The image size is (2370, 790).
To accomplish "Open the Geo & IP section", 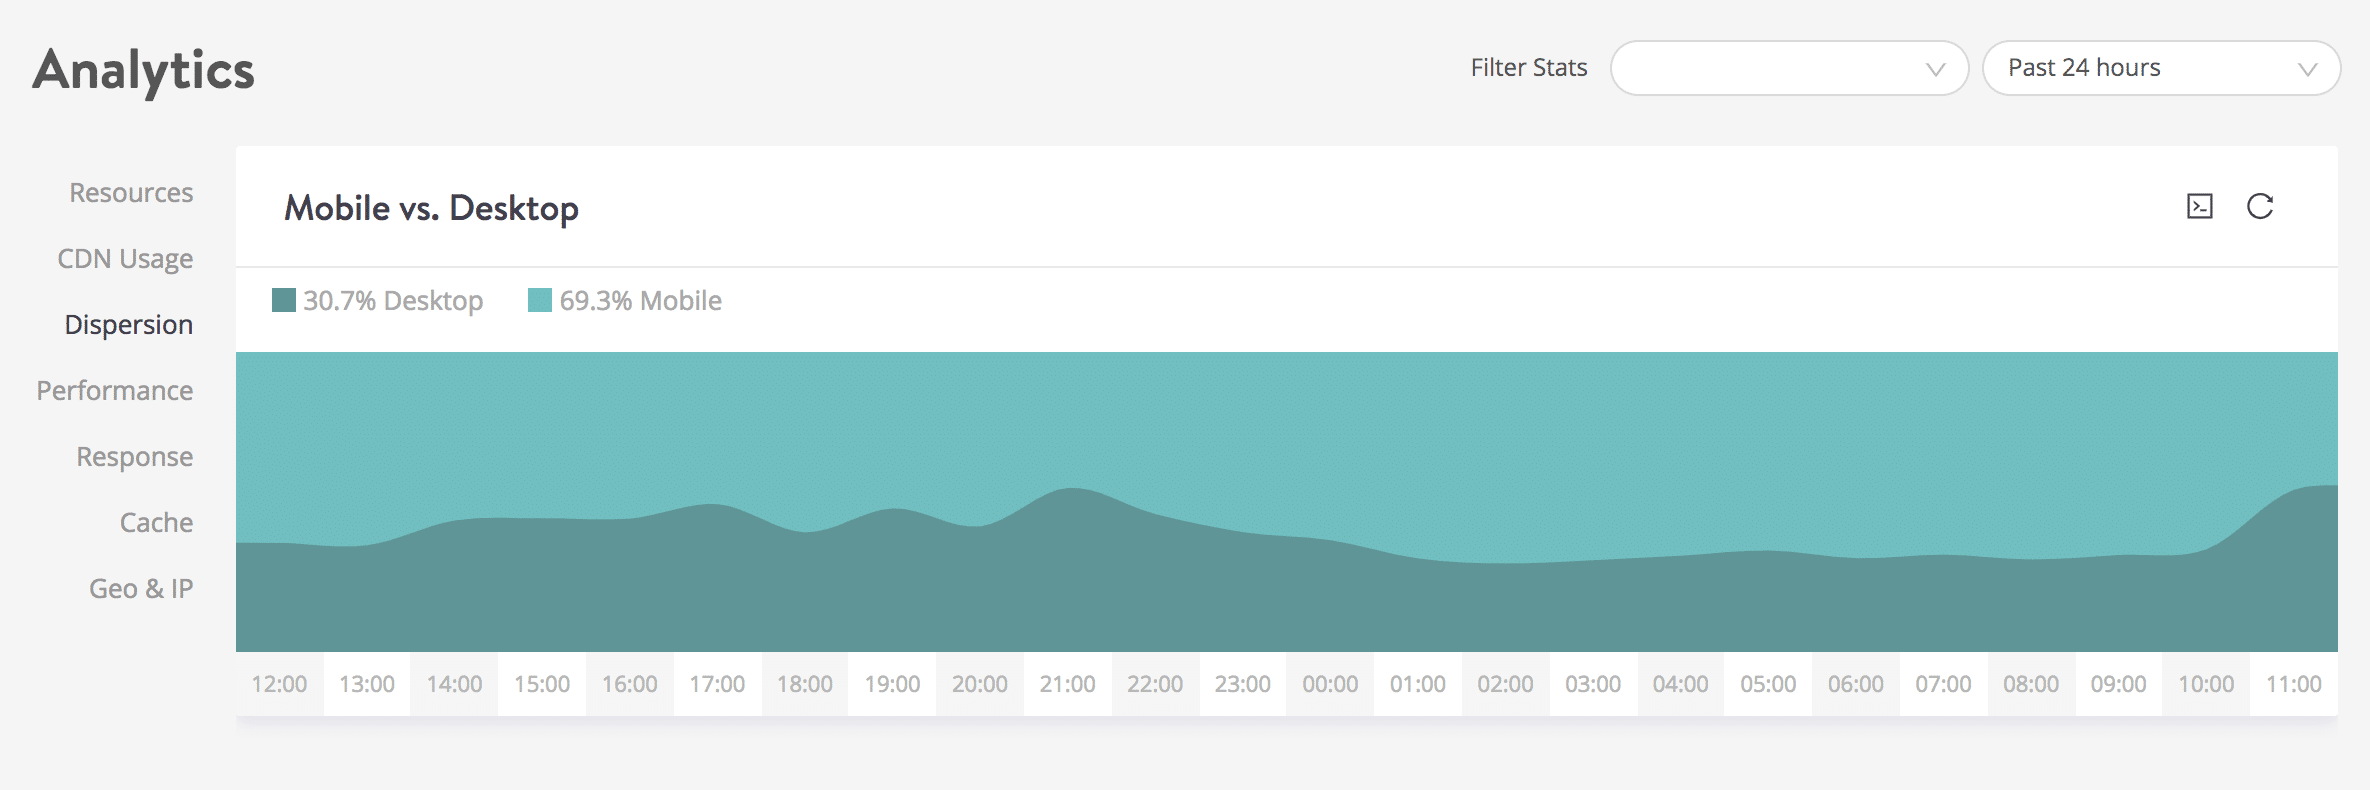I will click(x=141, y=588).
